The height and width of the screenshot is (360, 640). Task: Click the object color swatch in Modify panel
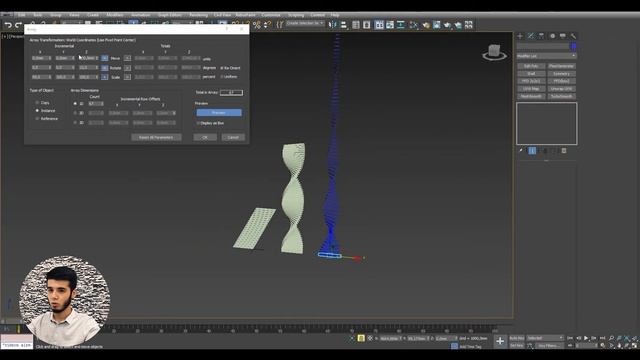pos(573,46)
